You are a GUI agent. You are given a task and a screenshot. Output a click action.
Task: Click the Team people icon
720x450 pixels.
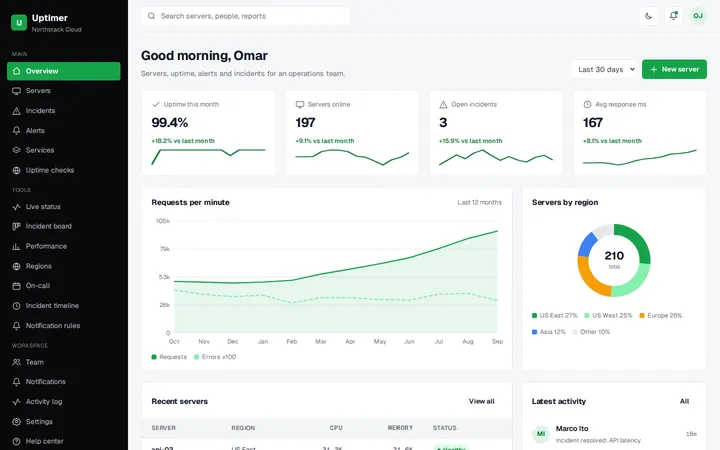click(17, 362)
